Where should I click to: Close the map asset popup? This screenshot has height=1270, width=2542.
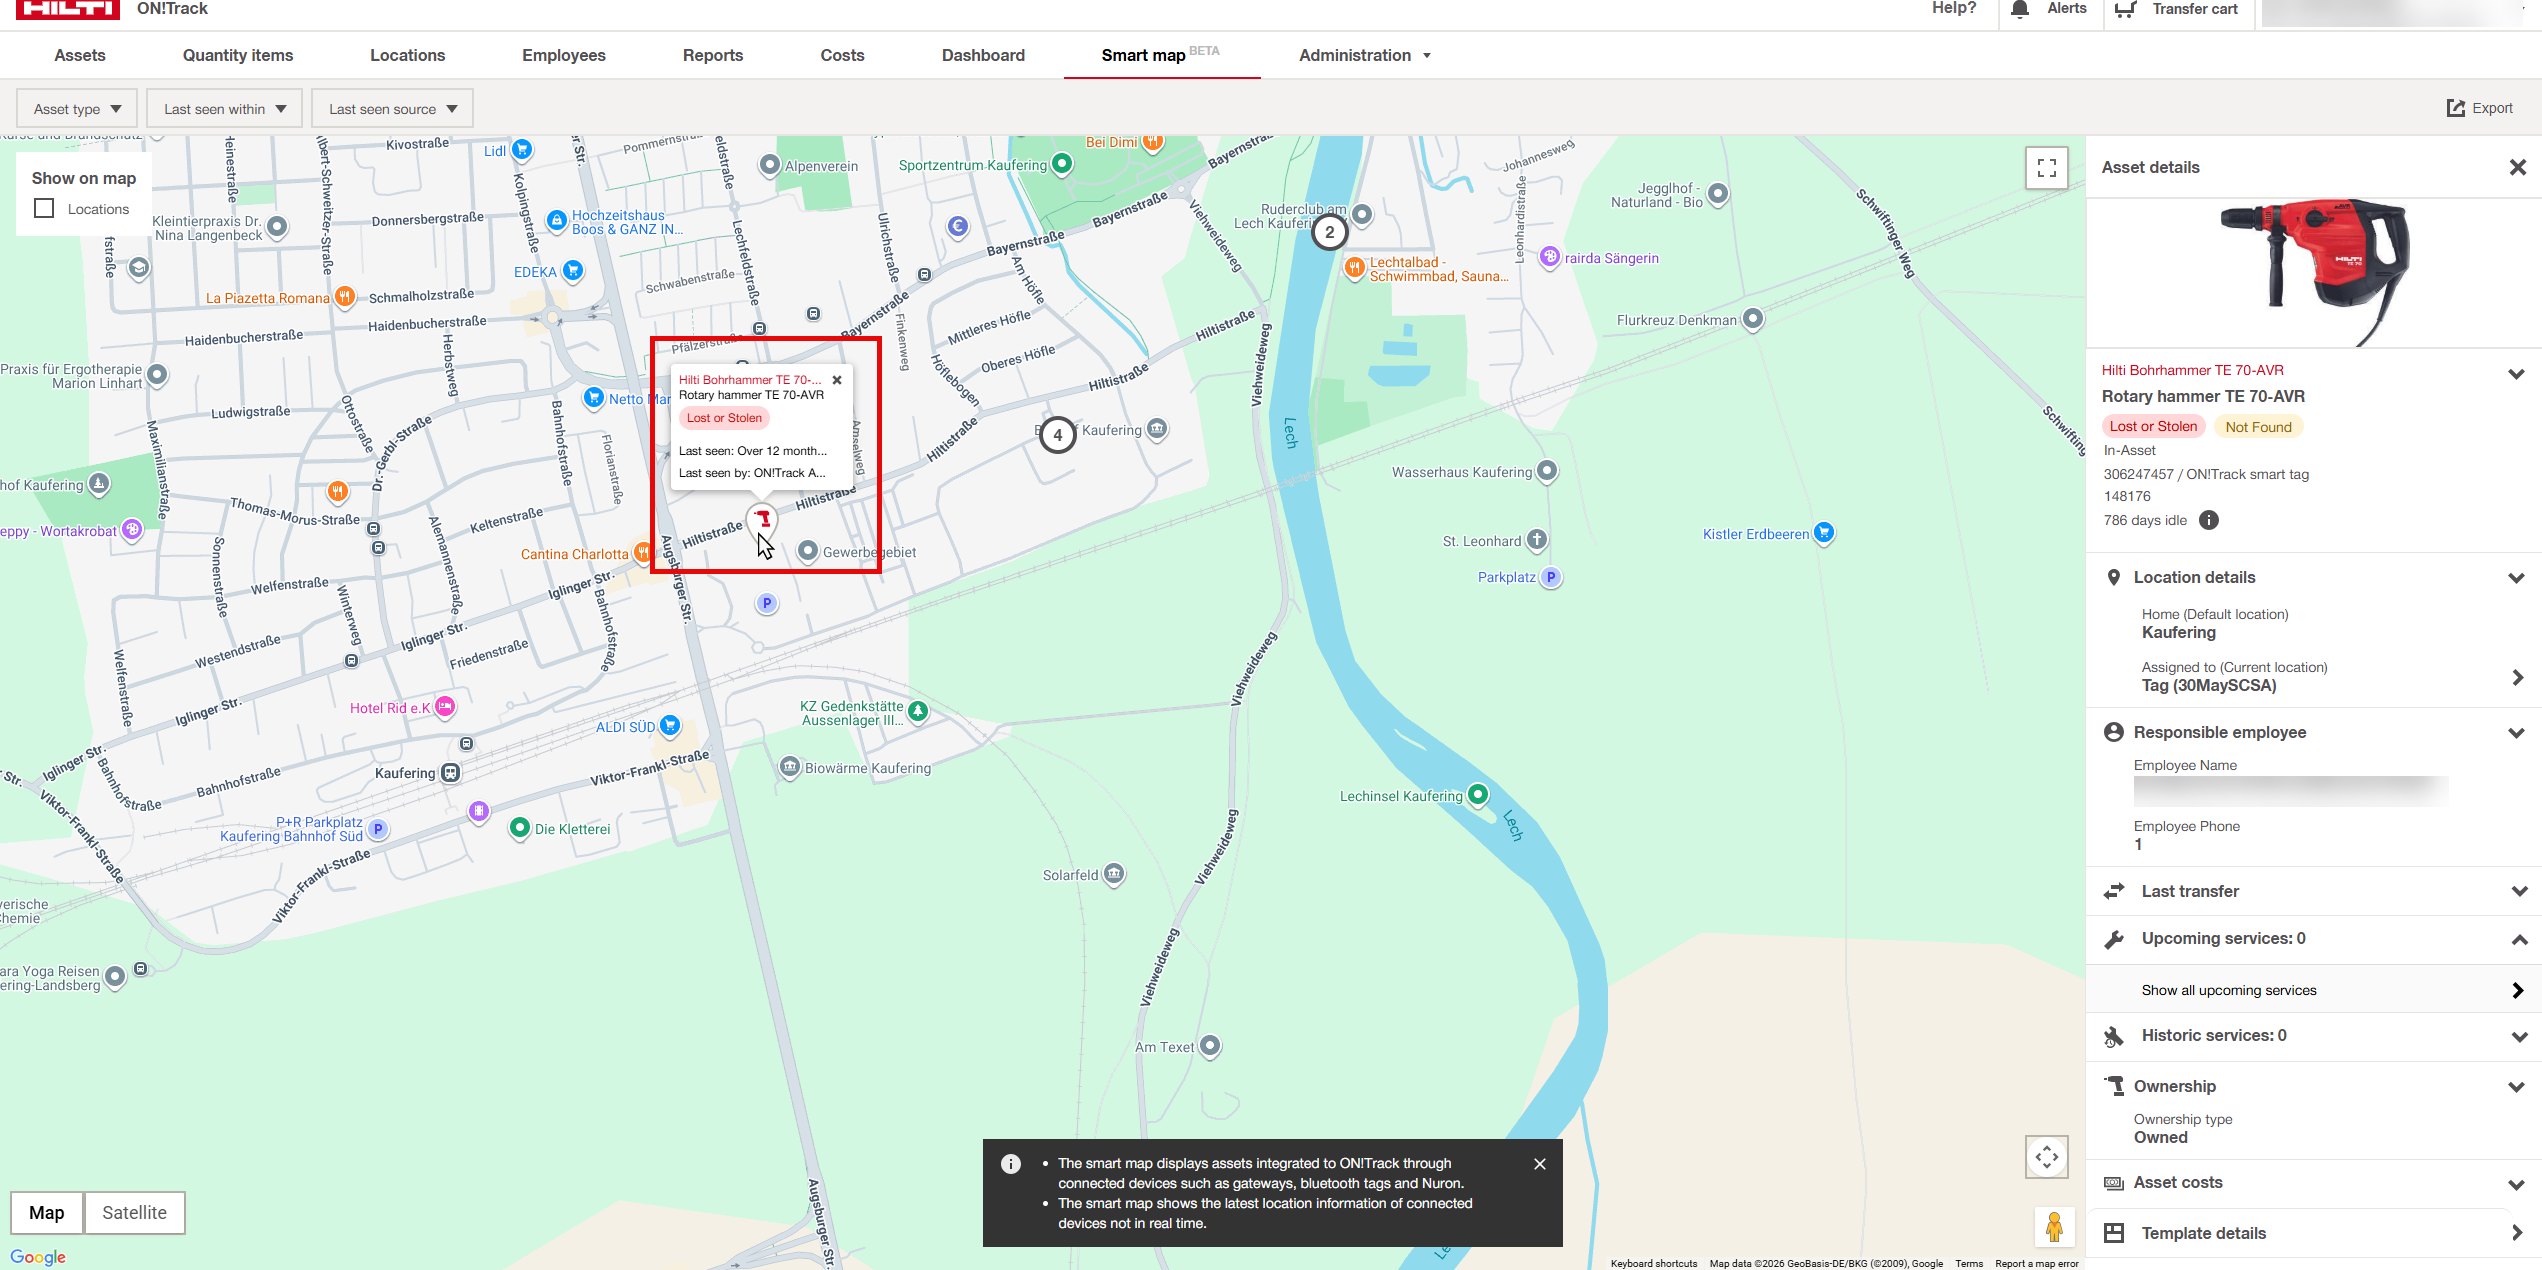pos(838,380)
